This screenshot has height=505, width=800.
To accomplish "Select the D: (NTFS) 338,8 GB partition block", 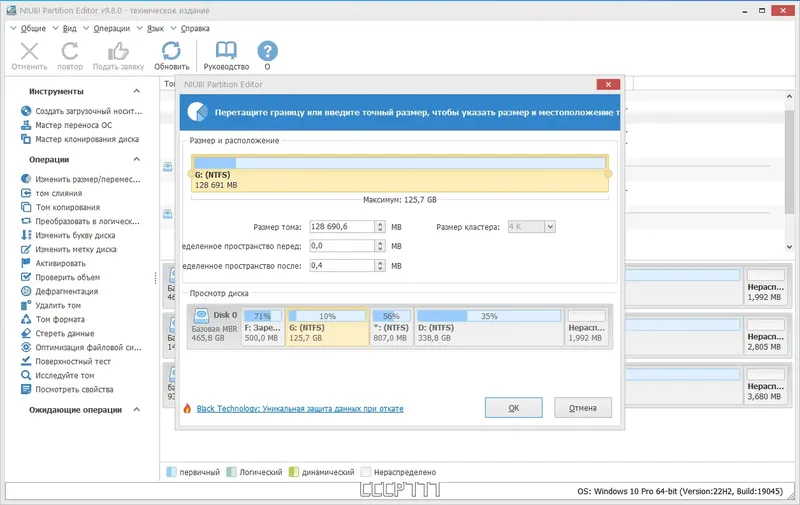I will (489, 326).
